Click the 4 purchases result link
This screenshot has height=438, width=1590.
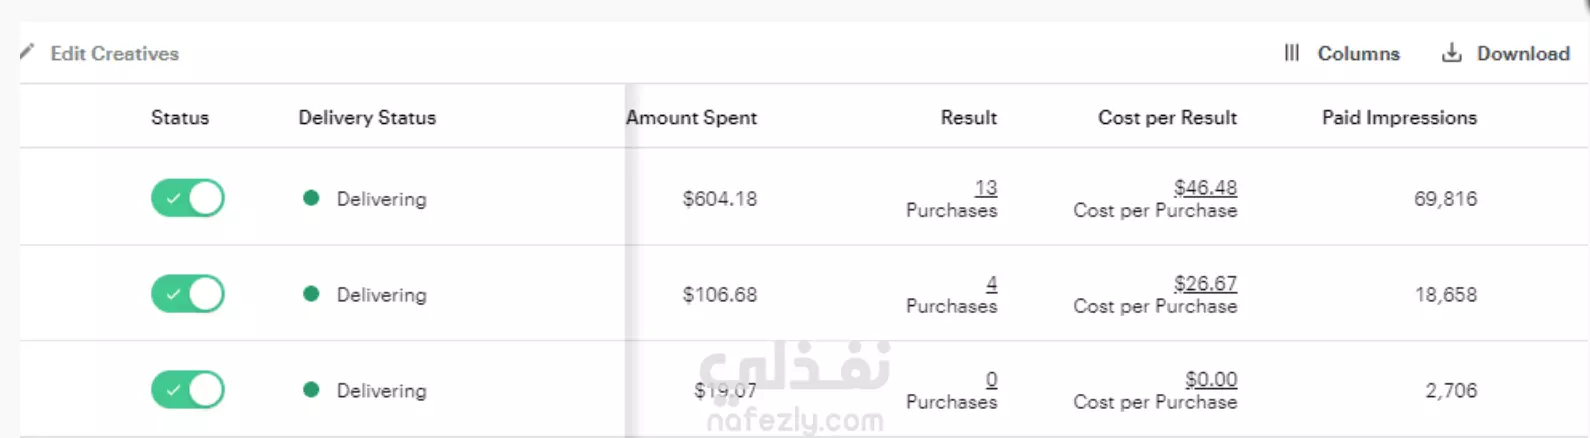(x=991, y=283)
